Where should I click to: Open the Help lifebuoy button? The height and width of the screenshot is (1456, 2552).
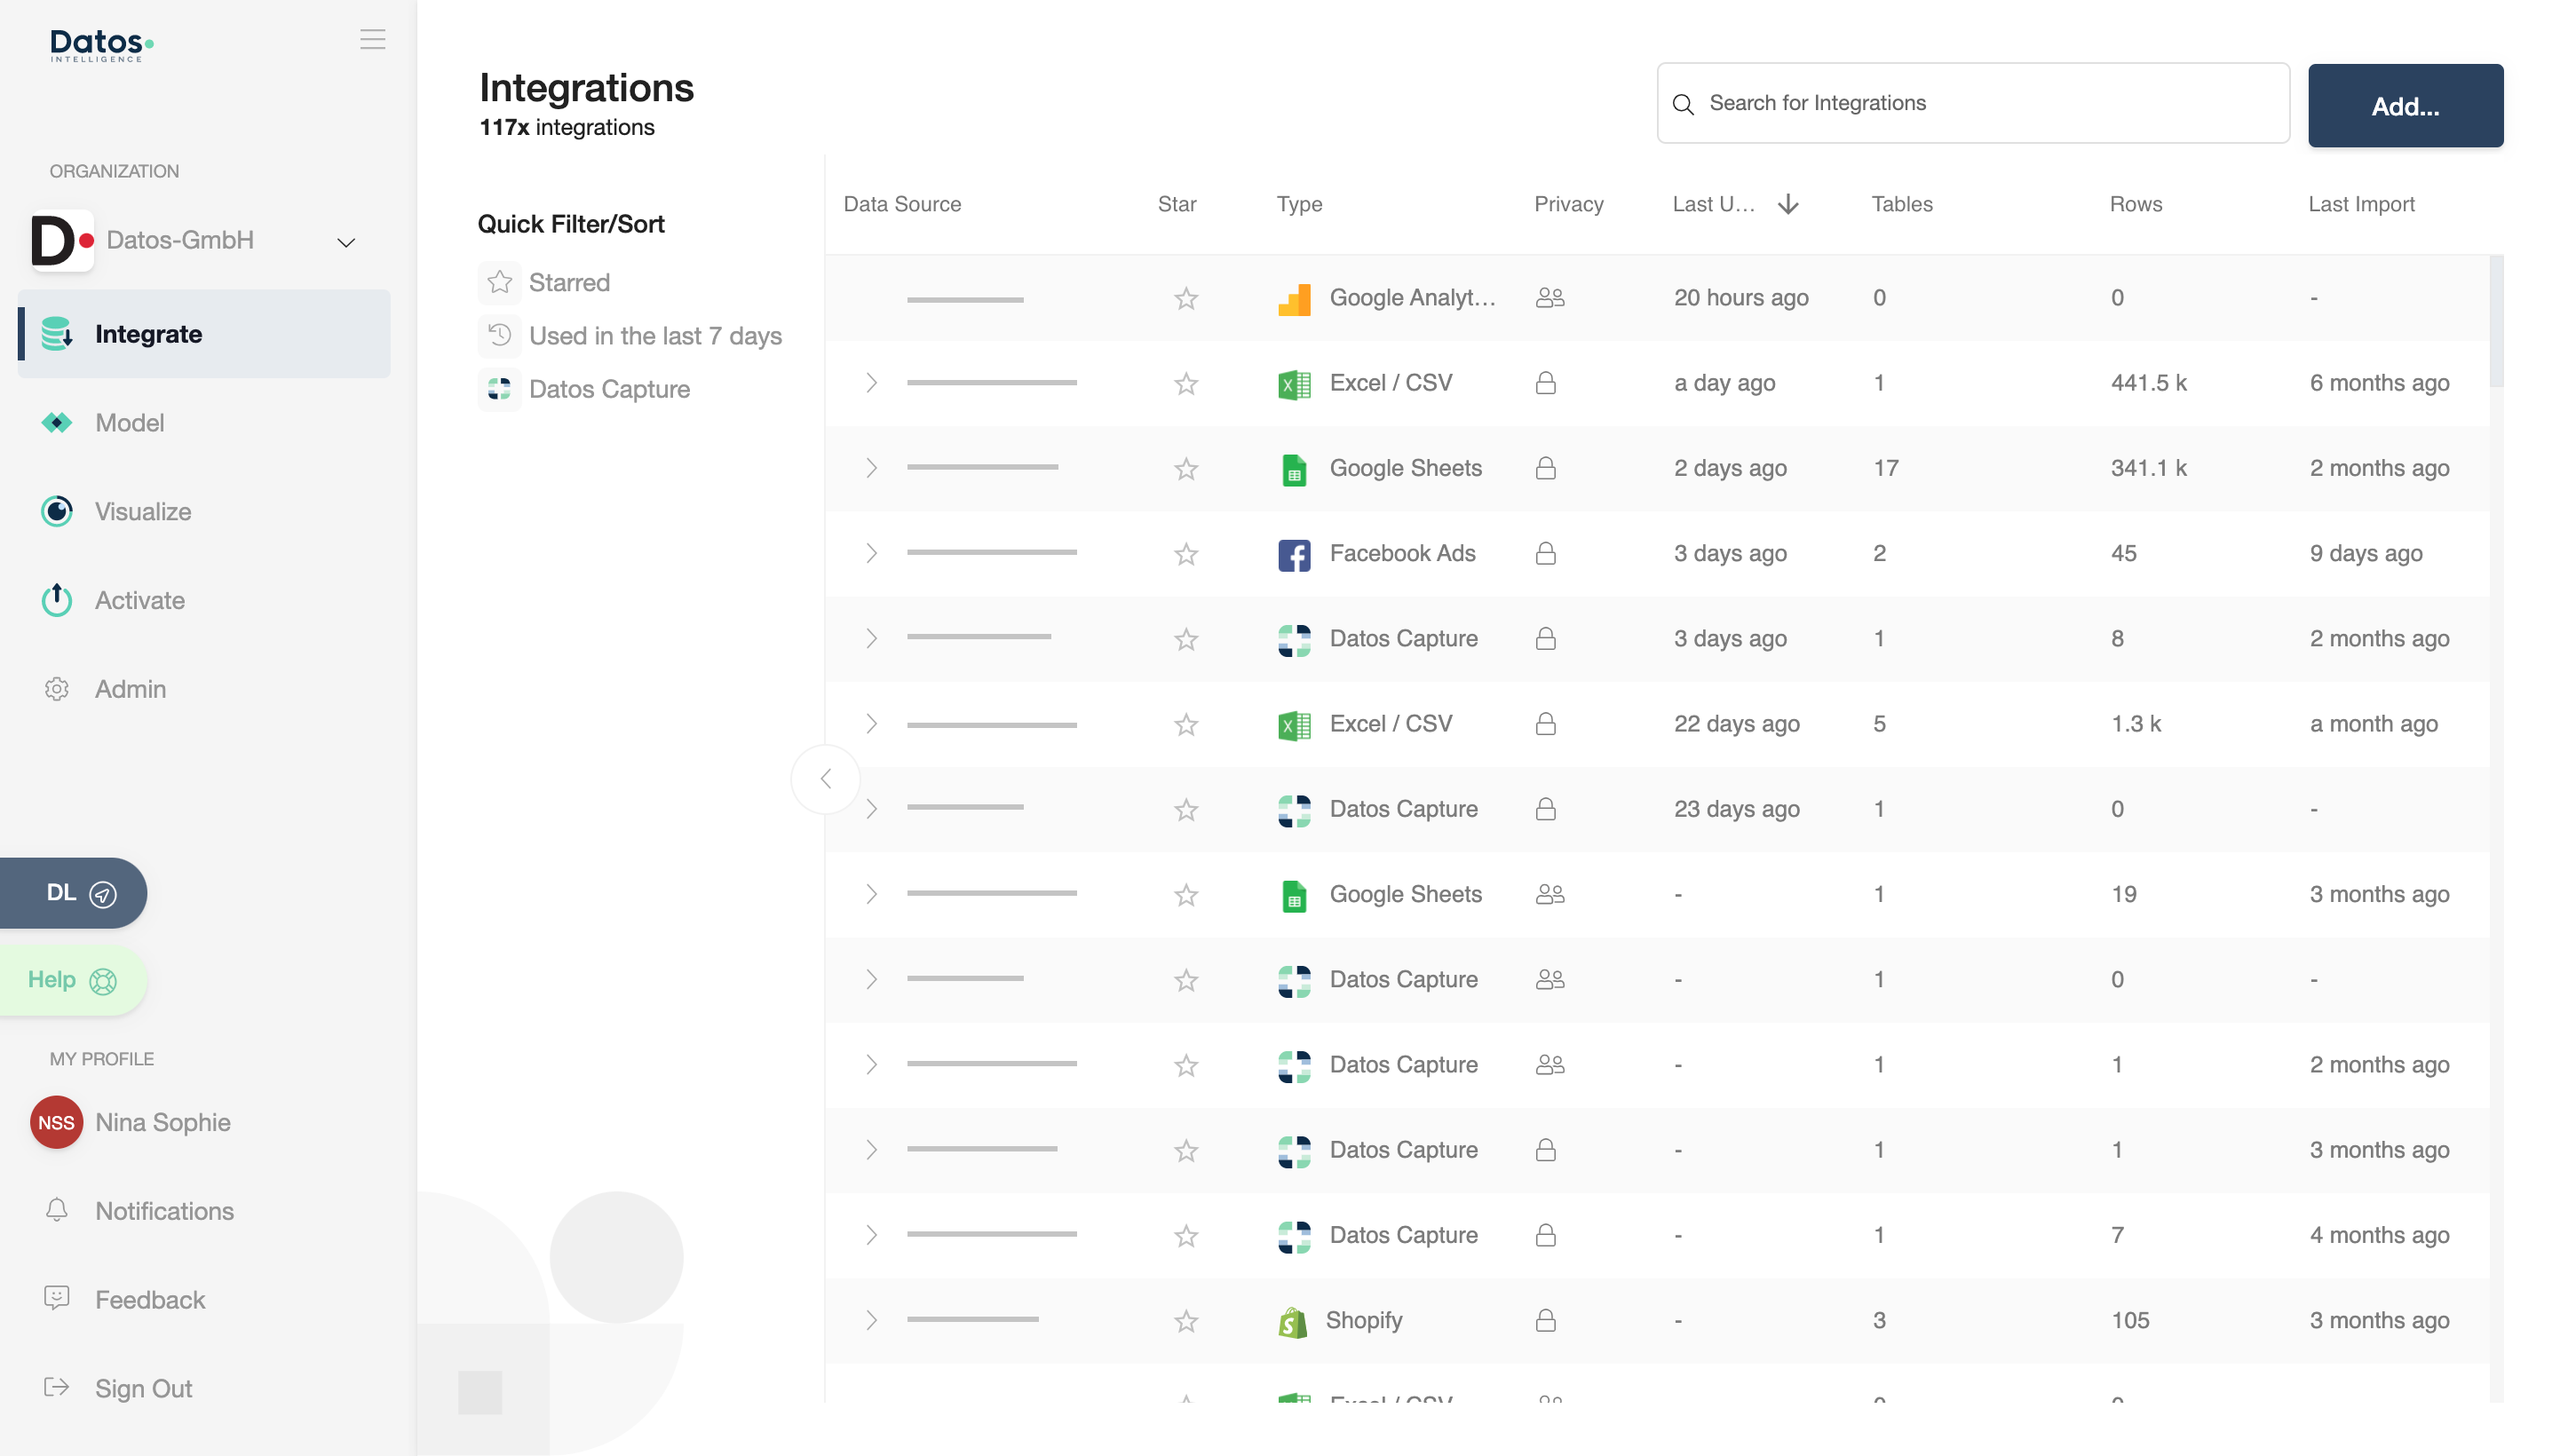coord(72,980)
